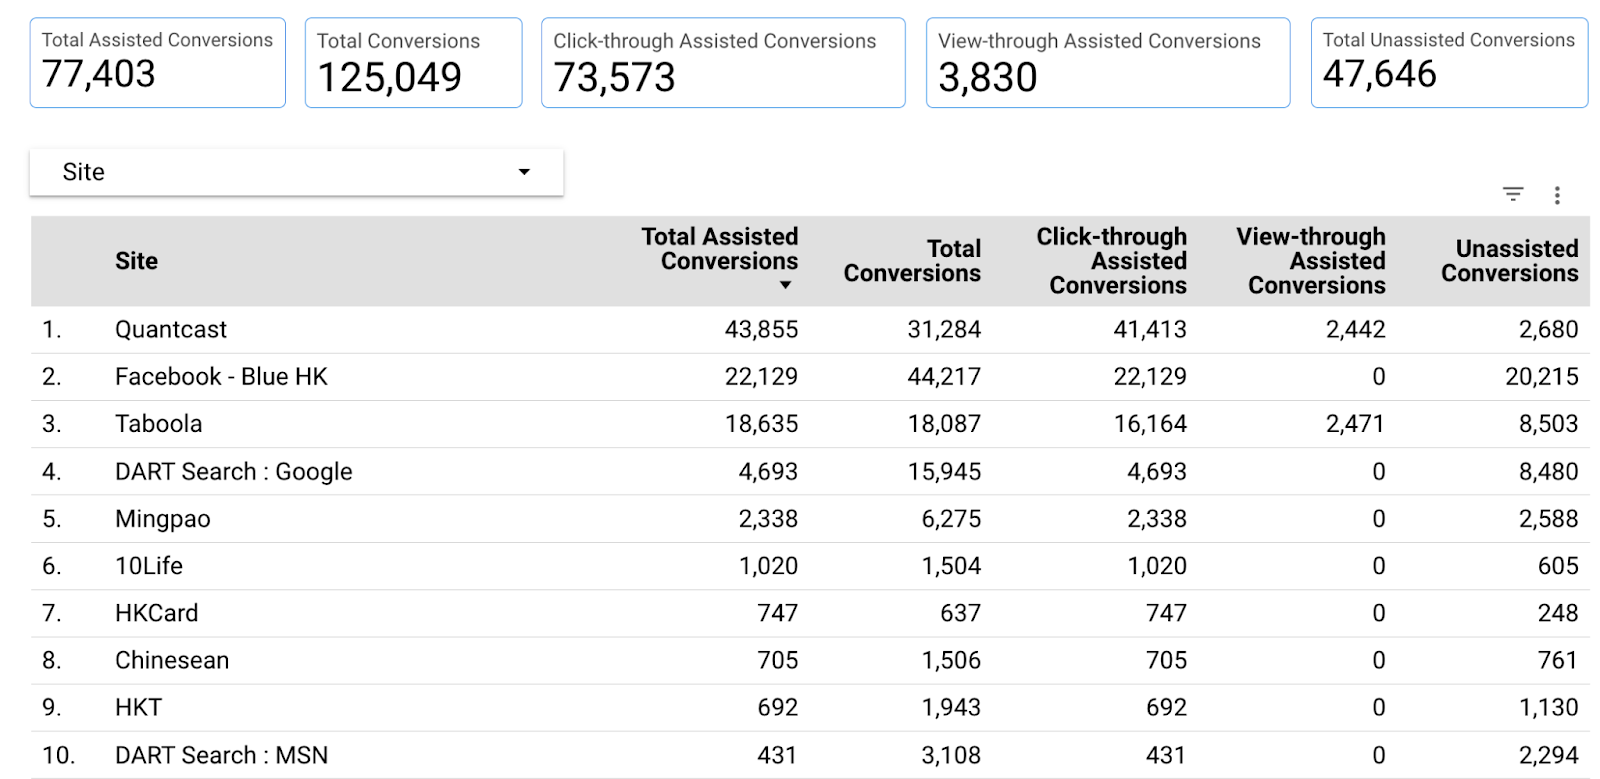This screenshot has width=1600, height=779.
Task: Click the Taboola site entry
Action: point(158,424)
